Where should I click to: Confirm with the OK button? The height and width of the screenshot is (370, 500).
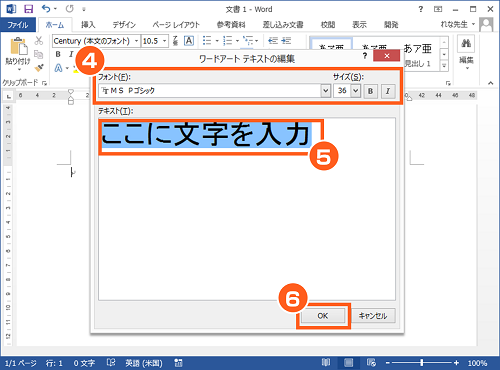tap(323, 316)
